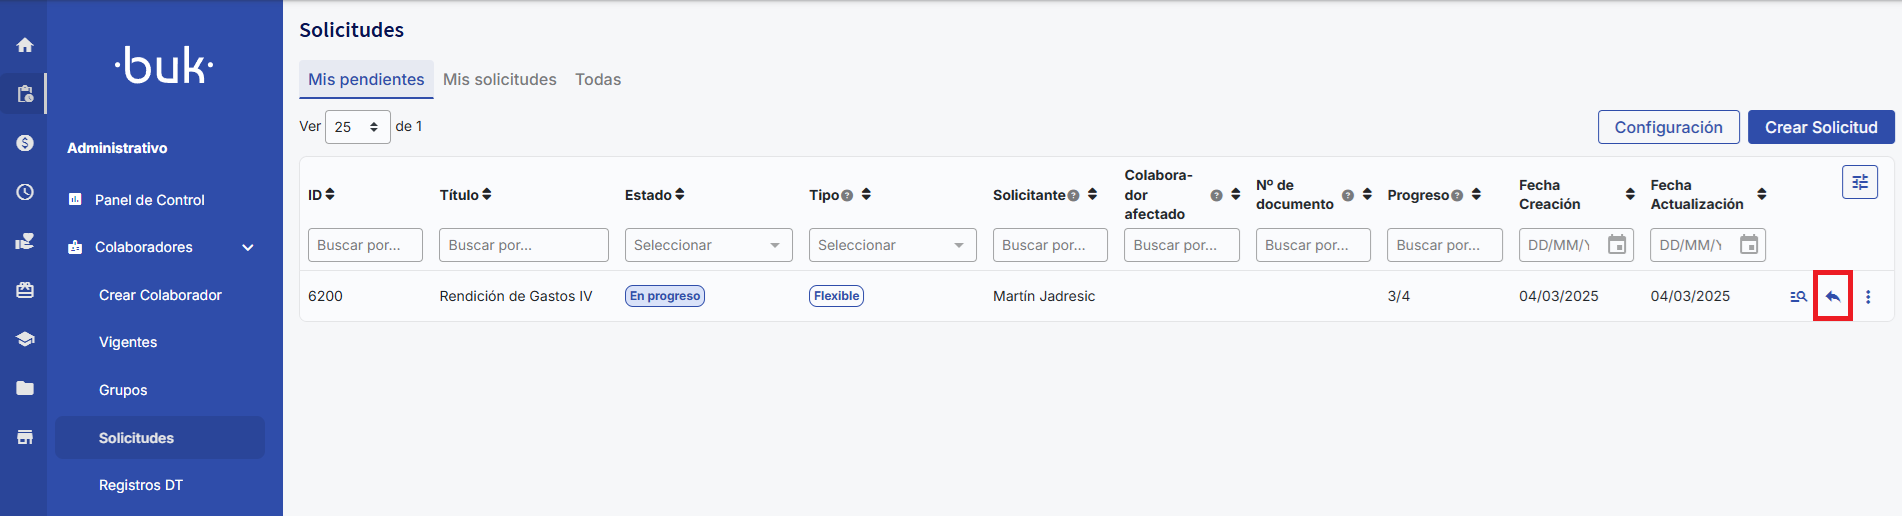Image resolution: width=1902 pixels, height=516 pixels.
Task: Click the graduation cap training icon
Action: click(25, 339)
